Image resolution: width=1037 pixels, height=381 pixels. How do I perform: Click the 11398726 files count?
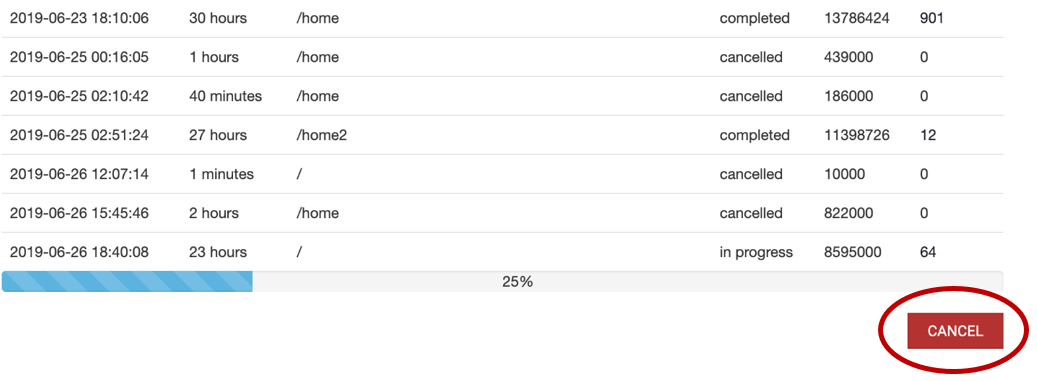[857, 136]
